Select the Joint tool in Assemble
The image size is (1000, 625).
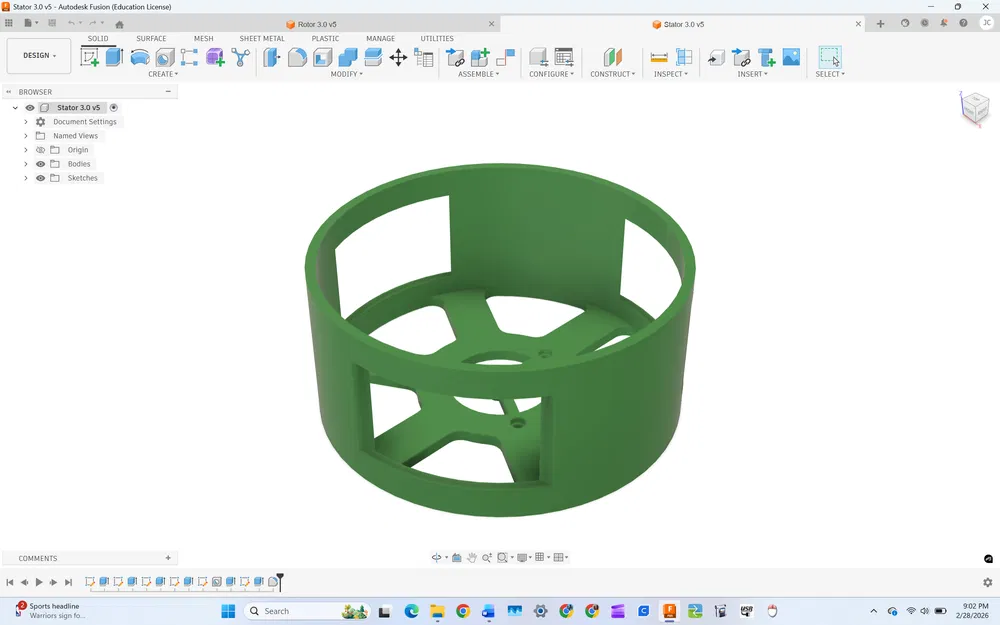pos(505,57)
